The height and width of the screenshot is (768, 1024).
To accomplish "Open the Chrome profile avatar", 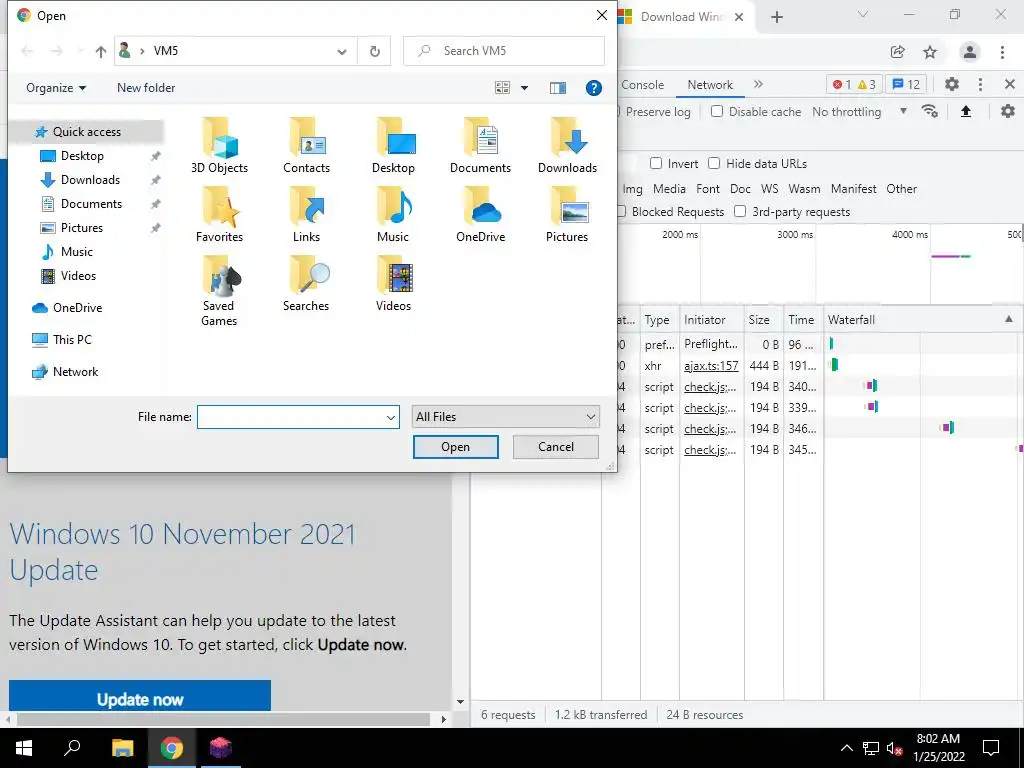I will coord(970,52).
